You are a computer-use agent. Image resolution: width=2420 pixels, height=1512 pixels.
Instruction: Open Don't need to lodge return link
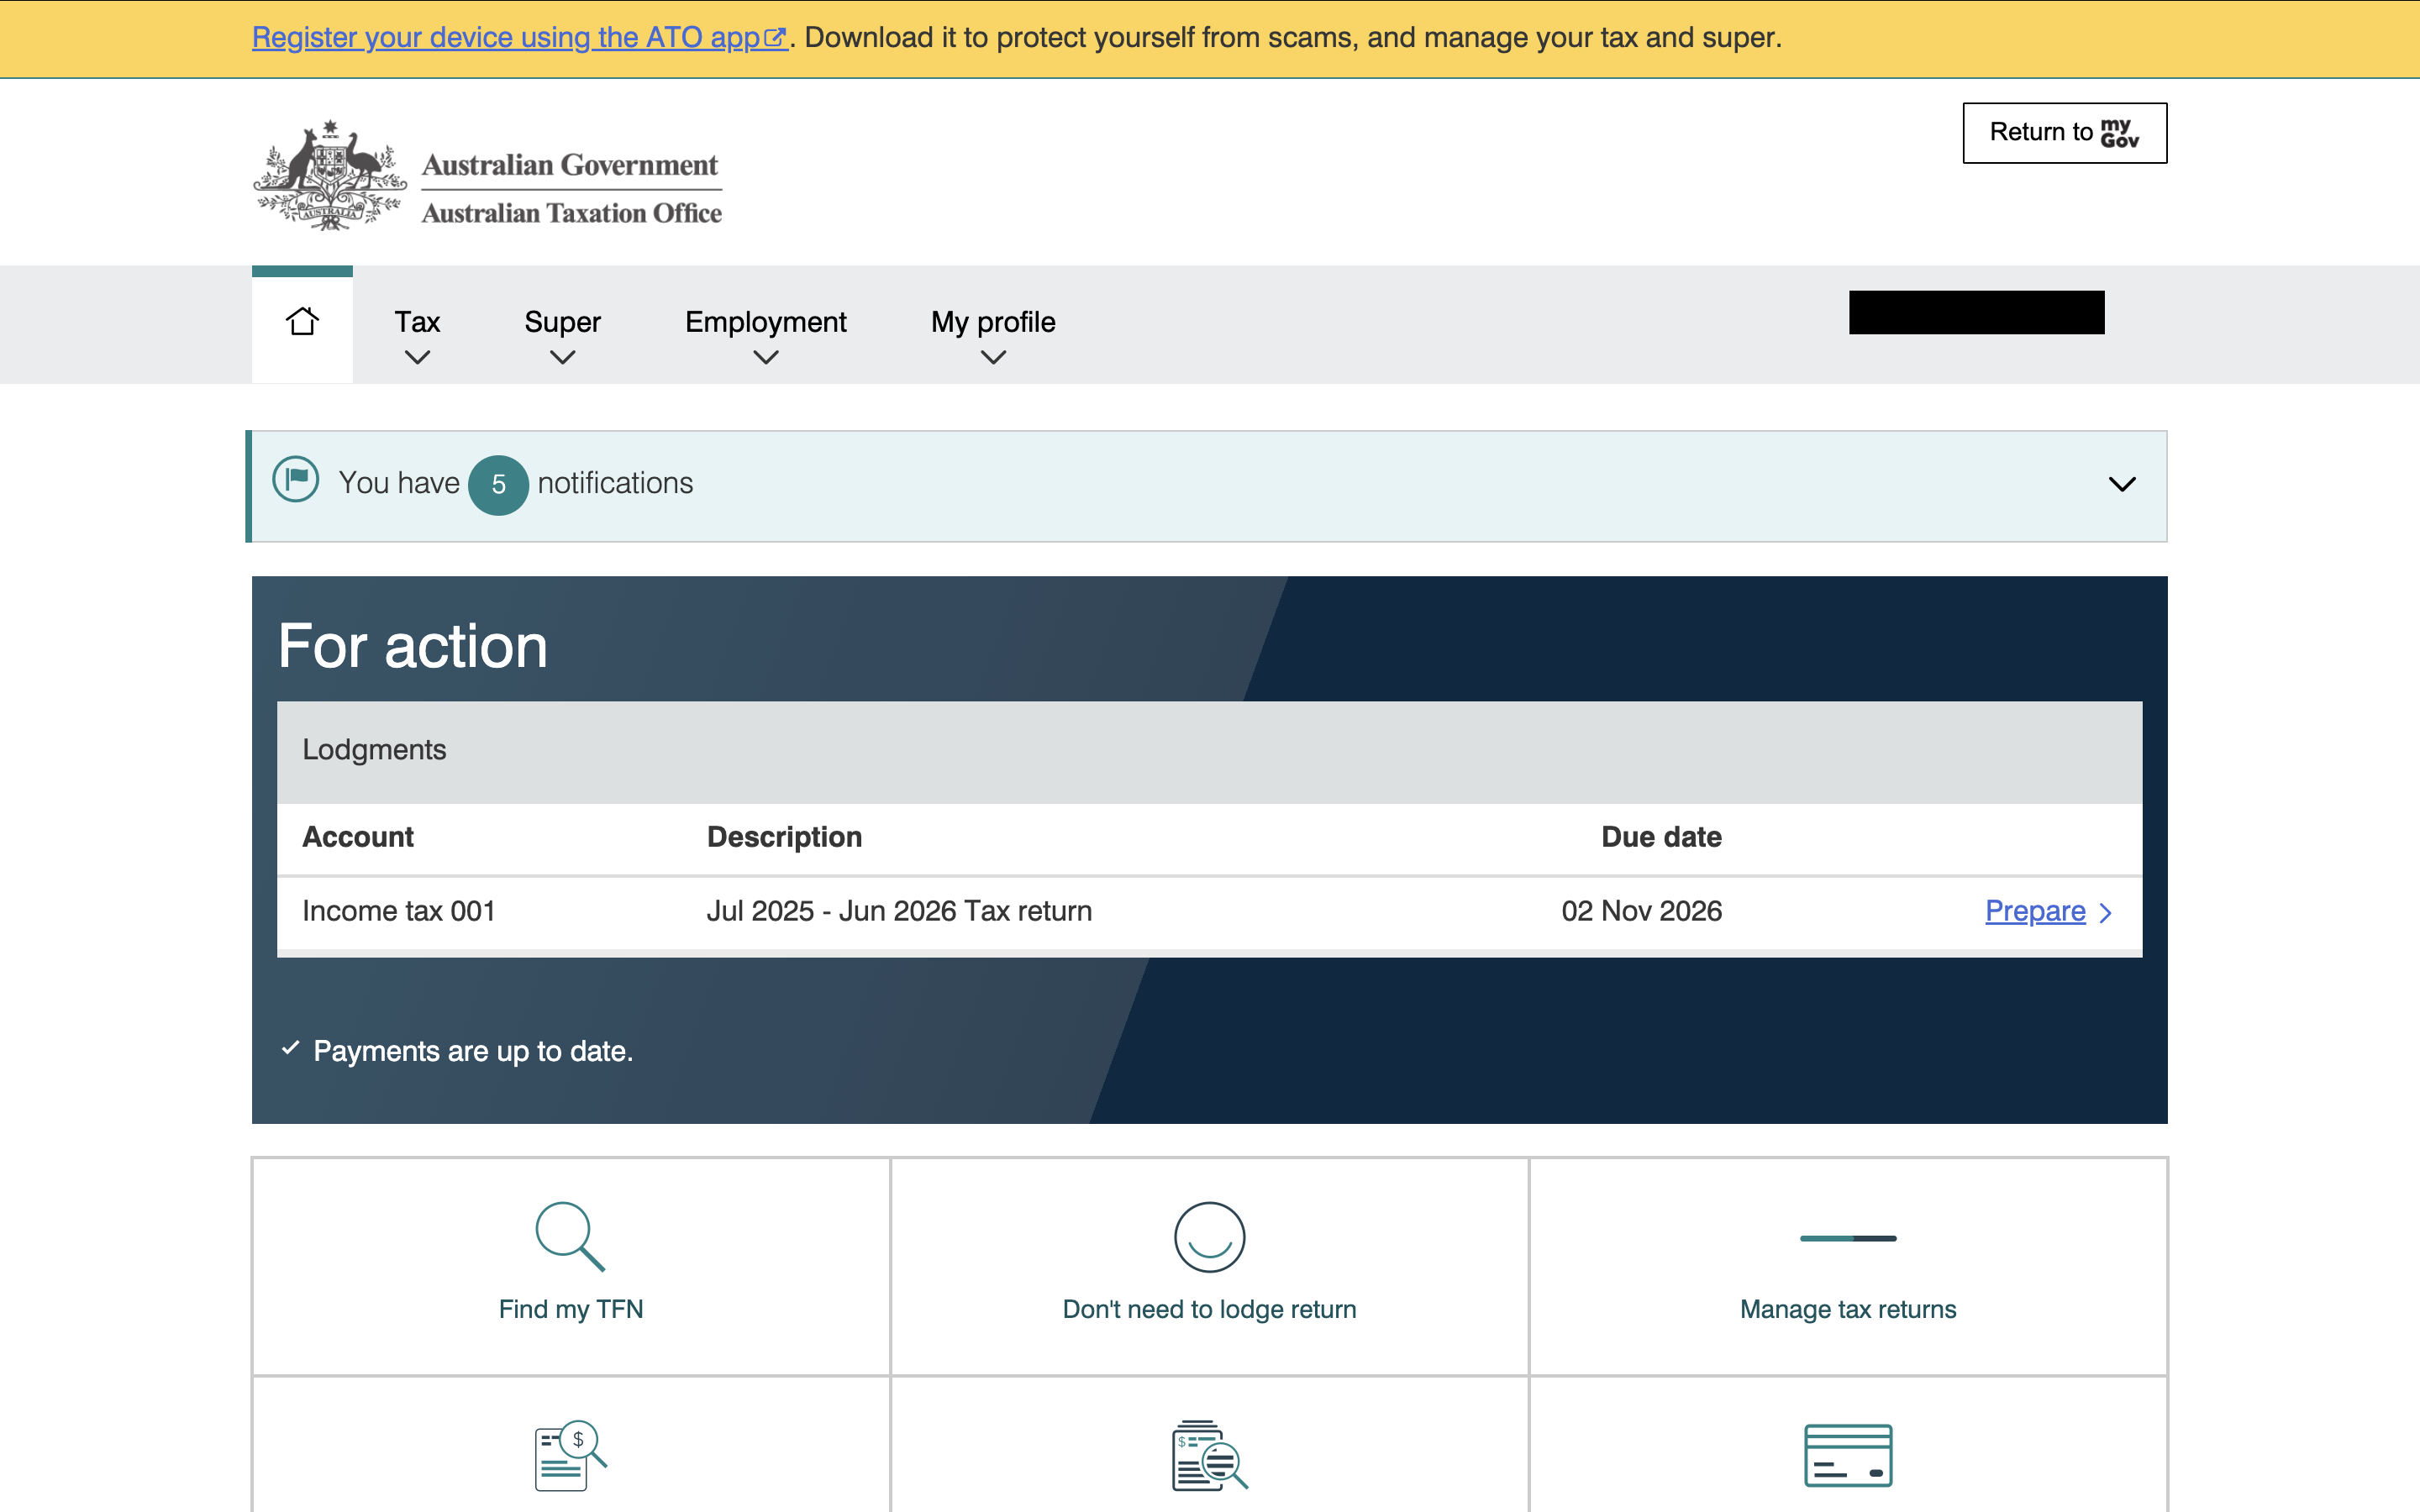(x=1209, y=1309)
